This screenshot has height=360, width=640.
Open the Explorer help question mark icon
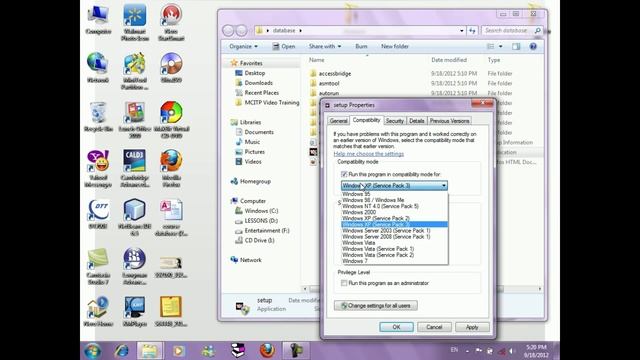[x=533, y=47]
